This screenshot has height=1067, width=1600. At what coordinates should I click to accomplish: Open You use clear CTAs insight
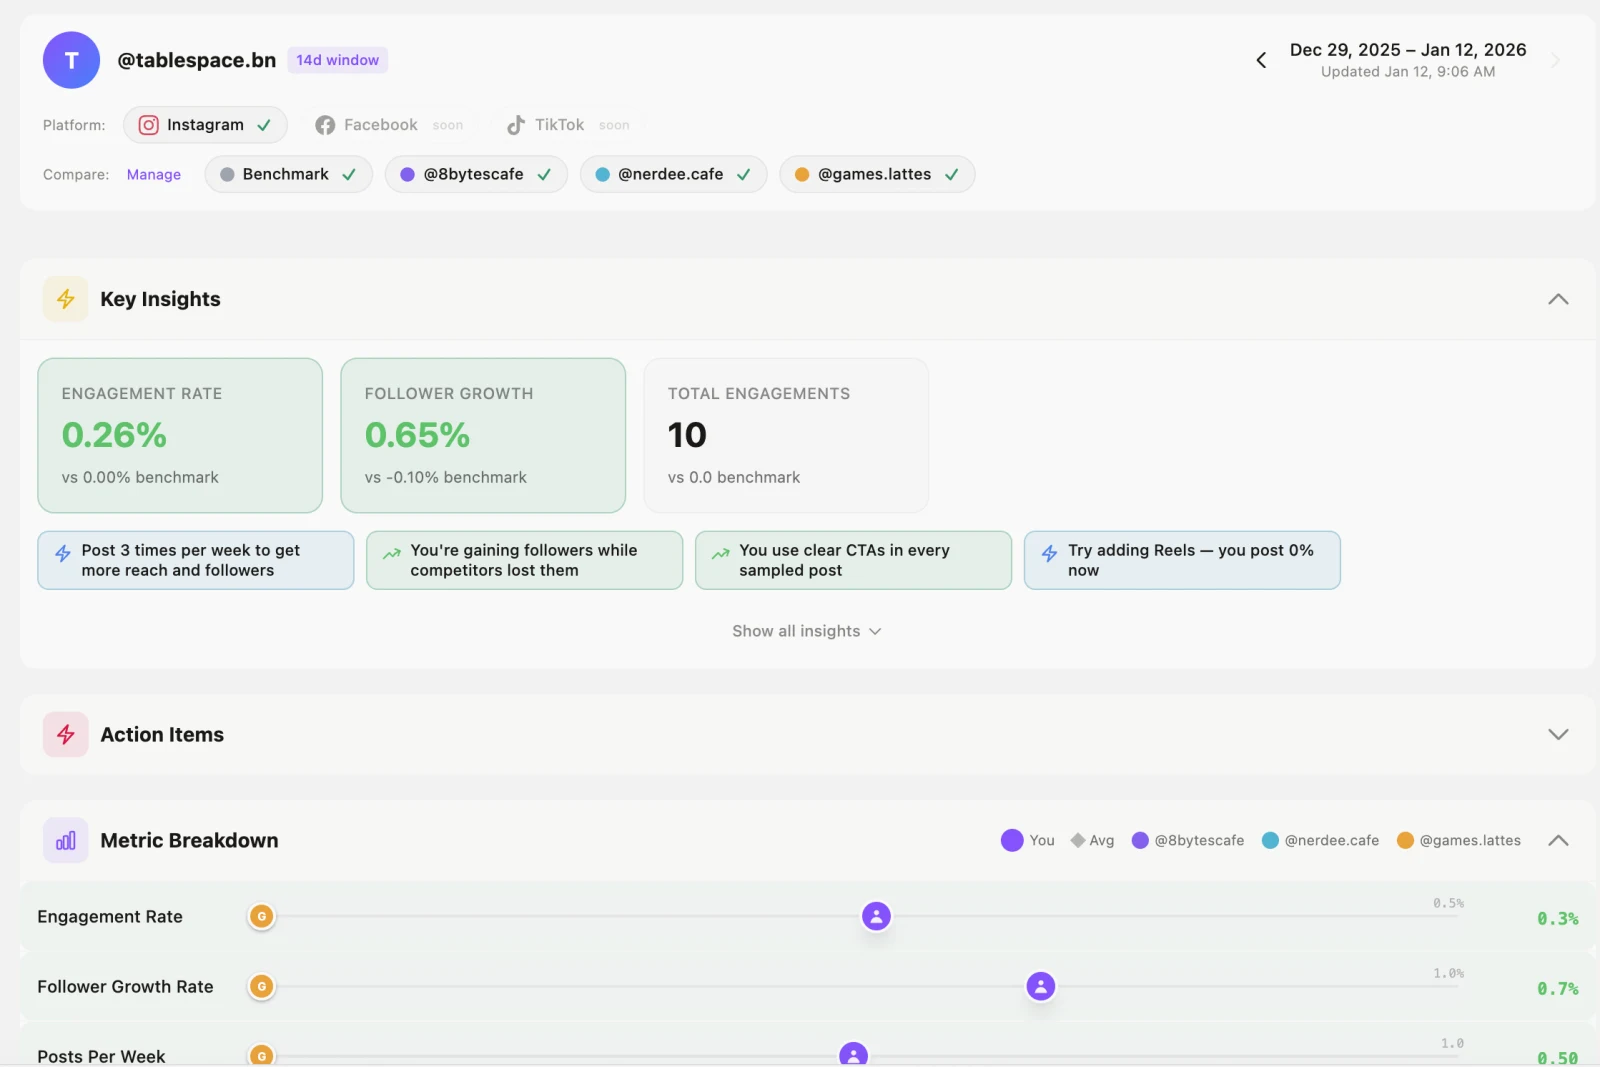click(x=854, y=560)
